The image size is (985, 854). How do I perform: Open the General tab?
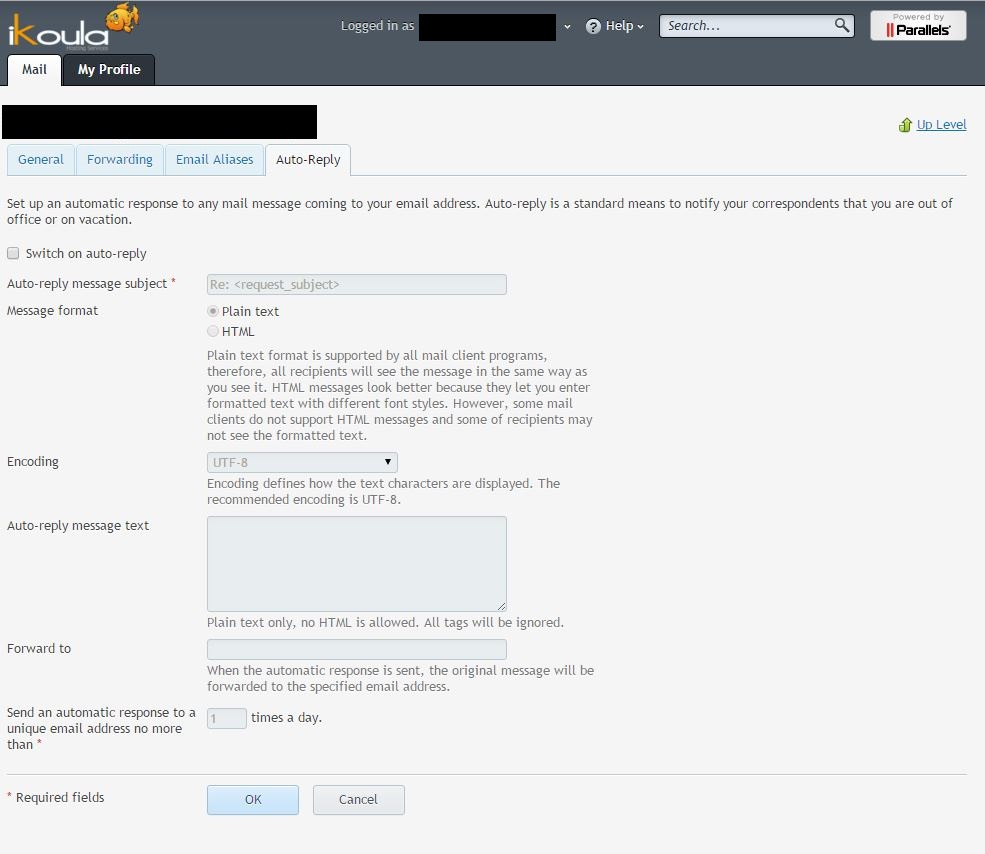click(40, 159)
